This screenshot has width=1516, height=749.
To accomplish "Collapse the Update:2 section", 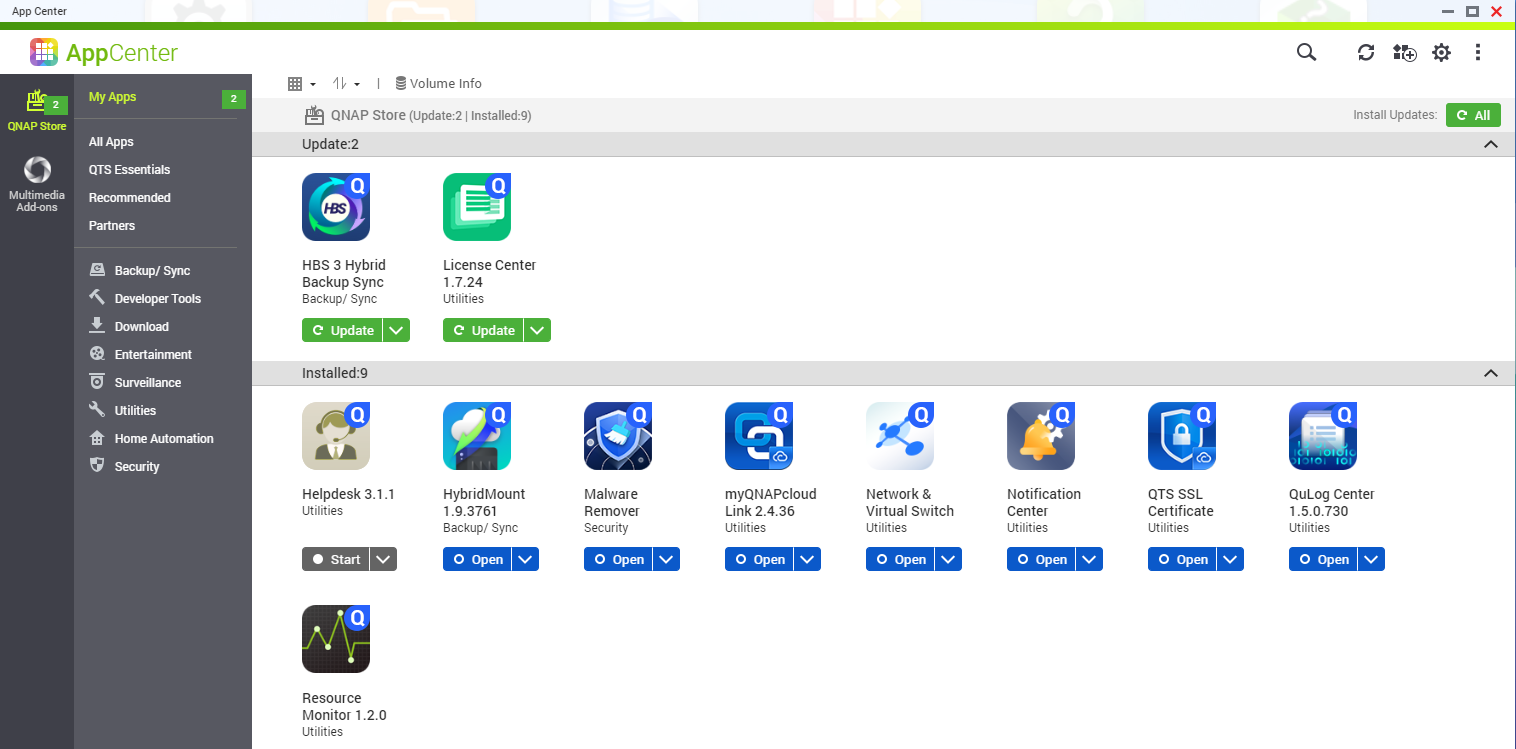I will (1491, 144).
